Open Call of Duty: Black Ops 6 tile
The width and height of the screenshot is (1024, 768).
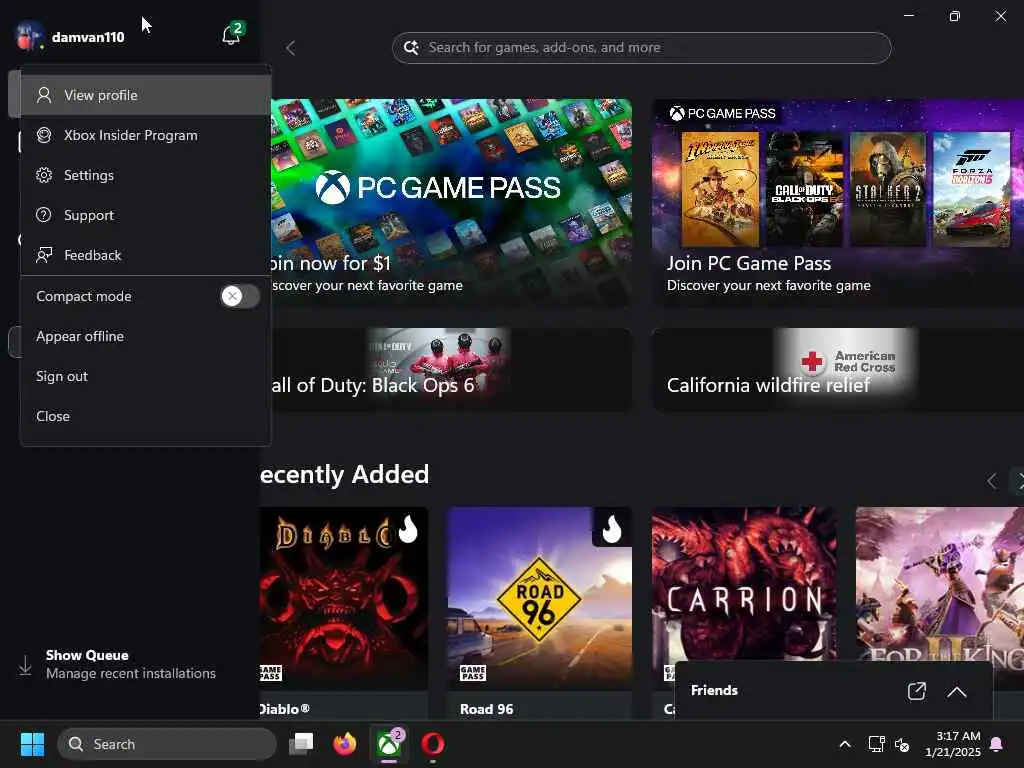click(x=451, y=370)
